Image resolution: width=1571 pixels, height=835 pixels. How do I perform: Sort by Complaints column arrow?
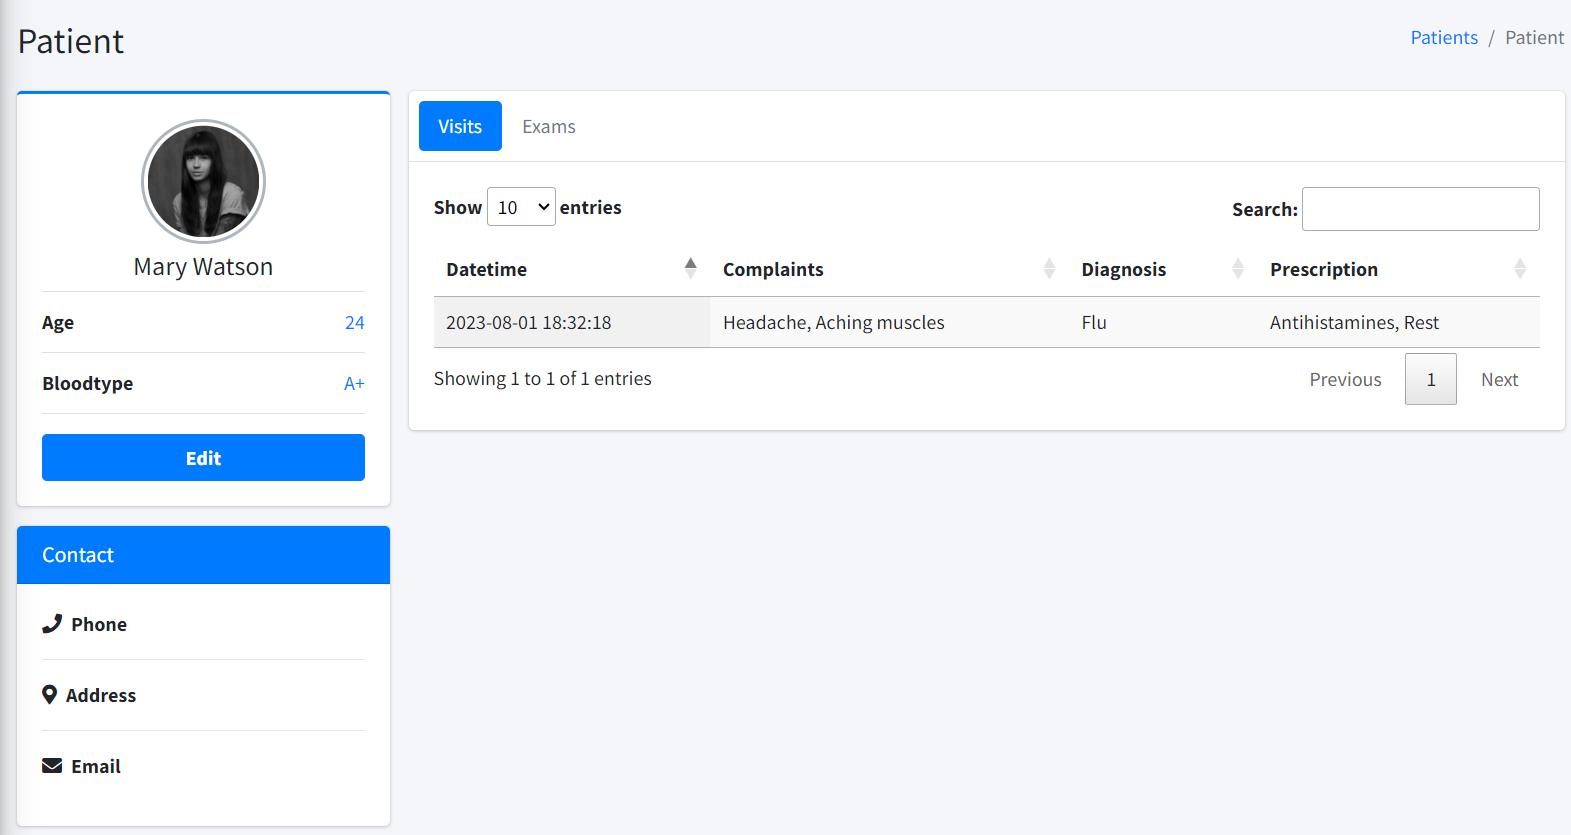click(x=1049, y=268)
